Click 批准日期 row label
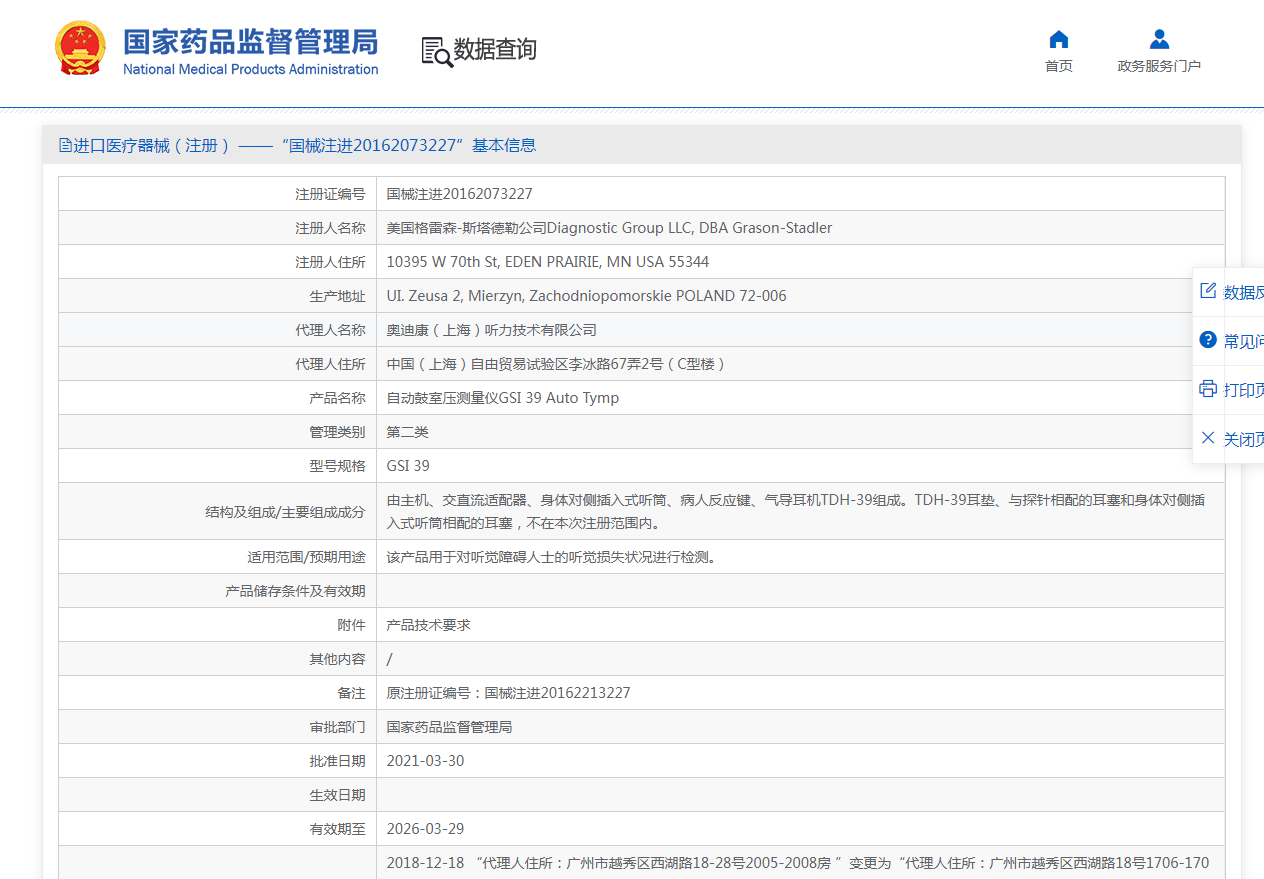Screen dimensions: 1264x879 (x=337, y=761)
